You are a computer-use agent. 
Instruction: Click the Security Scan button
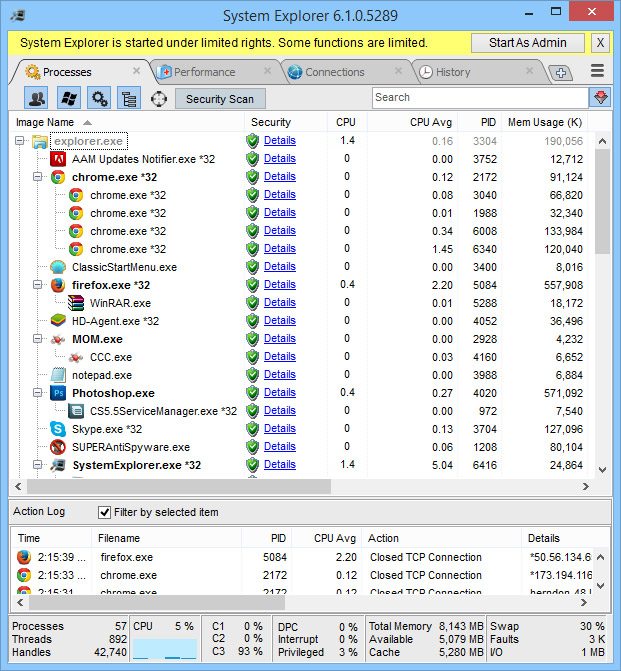pos(220,99)
